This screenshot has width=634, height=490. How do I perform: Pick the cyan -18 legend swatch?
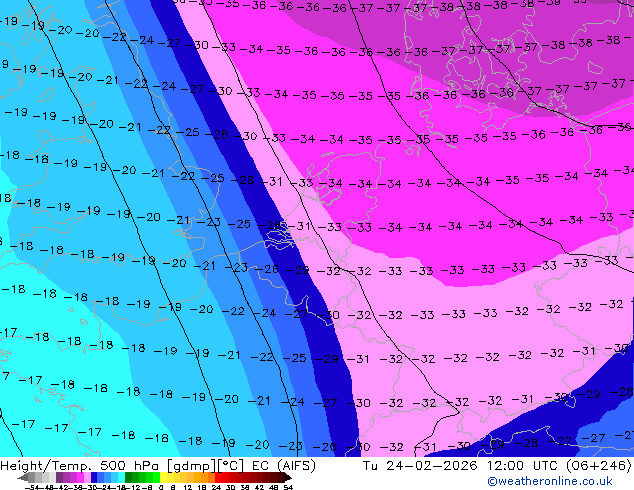coord(122,477)
